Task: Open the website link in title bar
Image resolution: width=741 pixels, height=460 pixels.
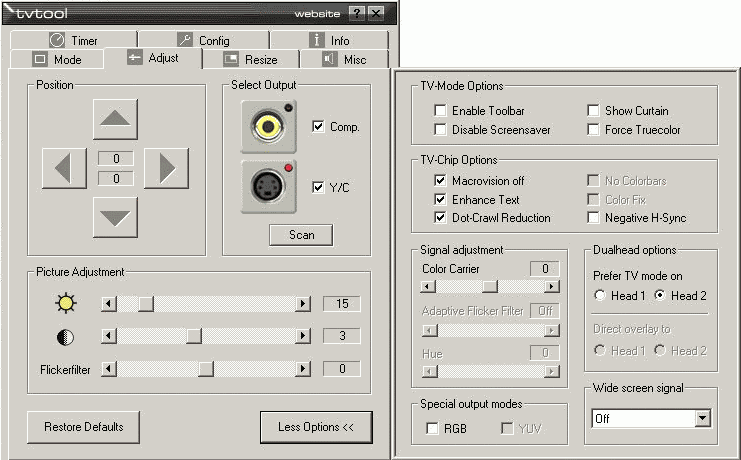Action: click(317, 14)
